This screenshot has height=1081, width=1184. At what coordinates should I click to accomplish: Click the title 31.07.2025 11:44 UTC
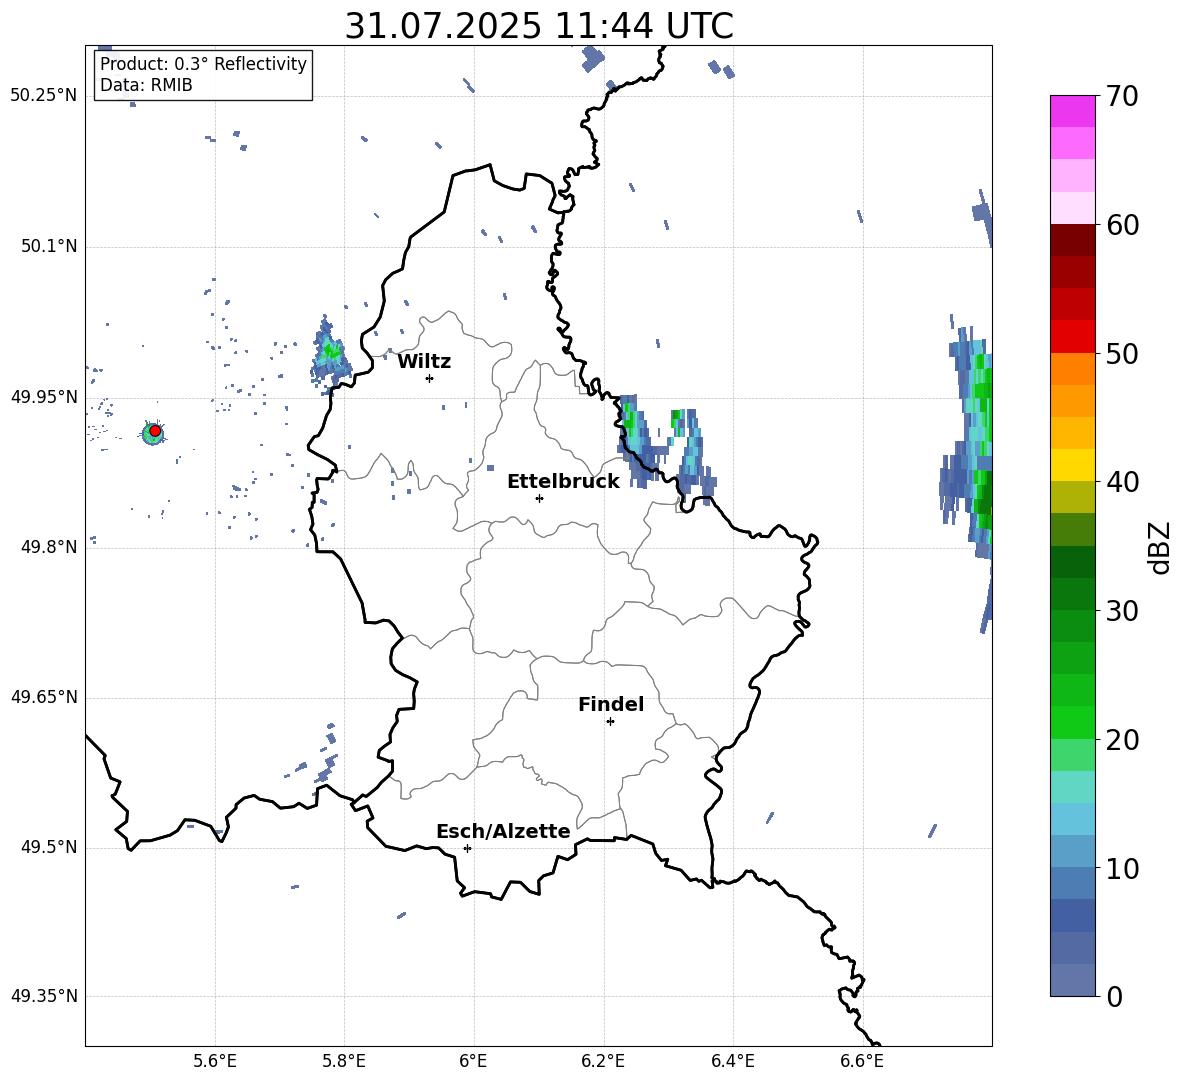539,26
